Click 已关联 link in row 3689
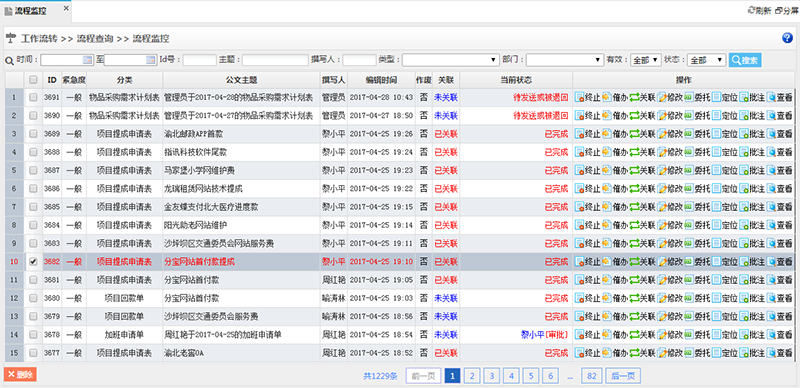The width and height of the screenshot is (800, 388). pyautogui.click(x=446, y=134)
